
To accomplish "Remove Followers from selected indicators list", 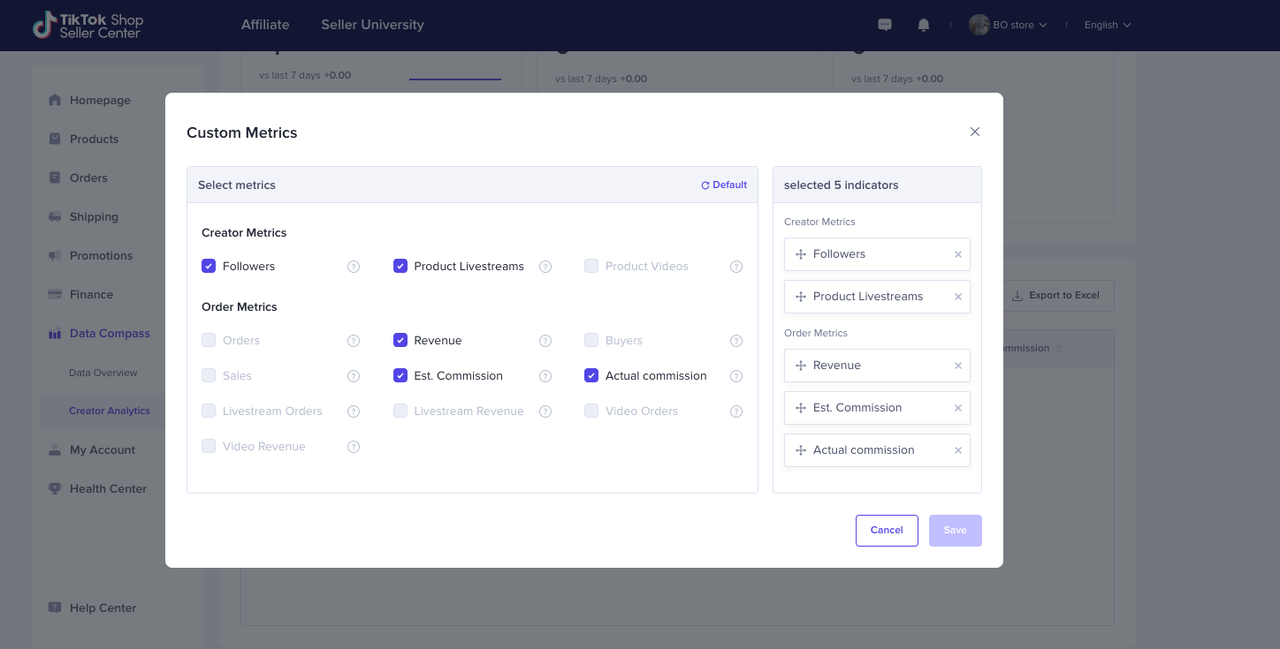I will (x=957, y=255).
